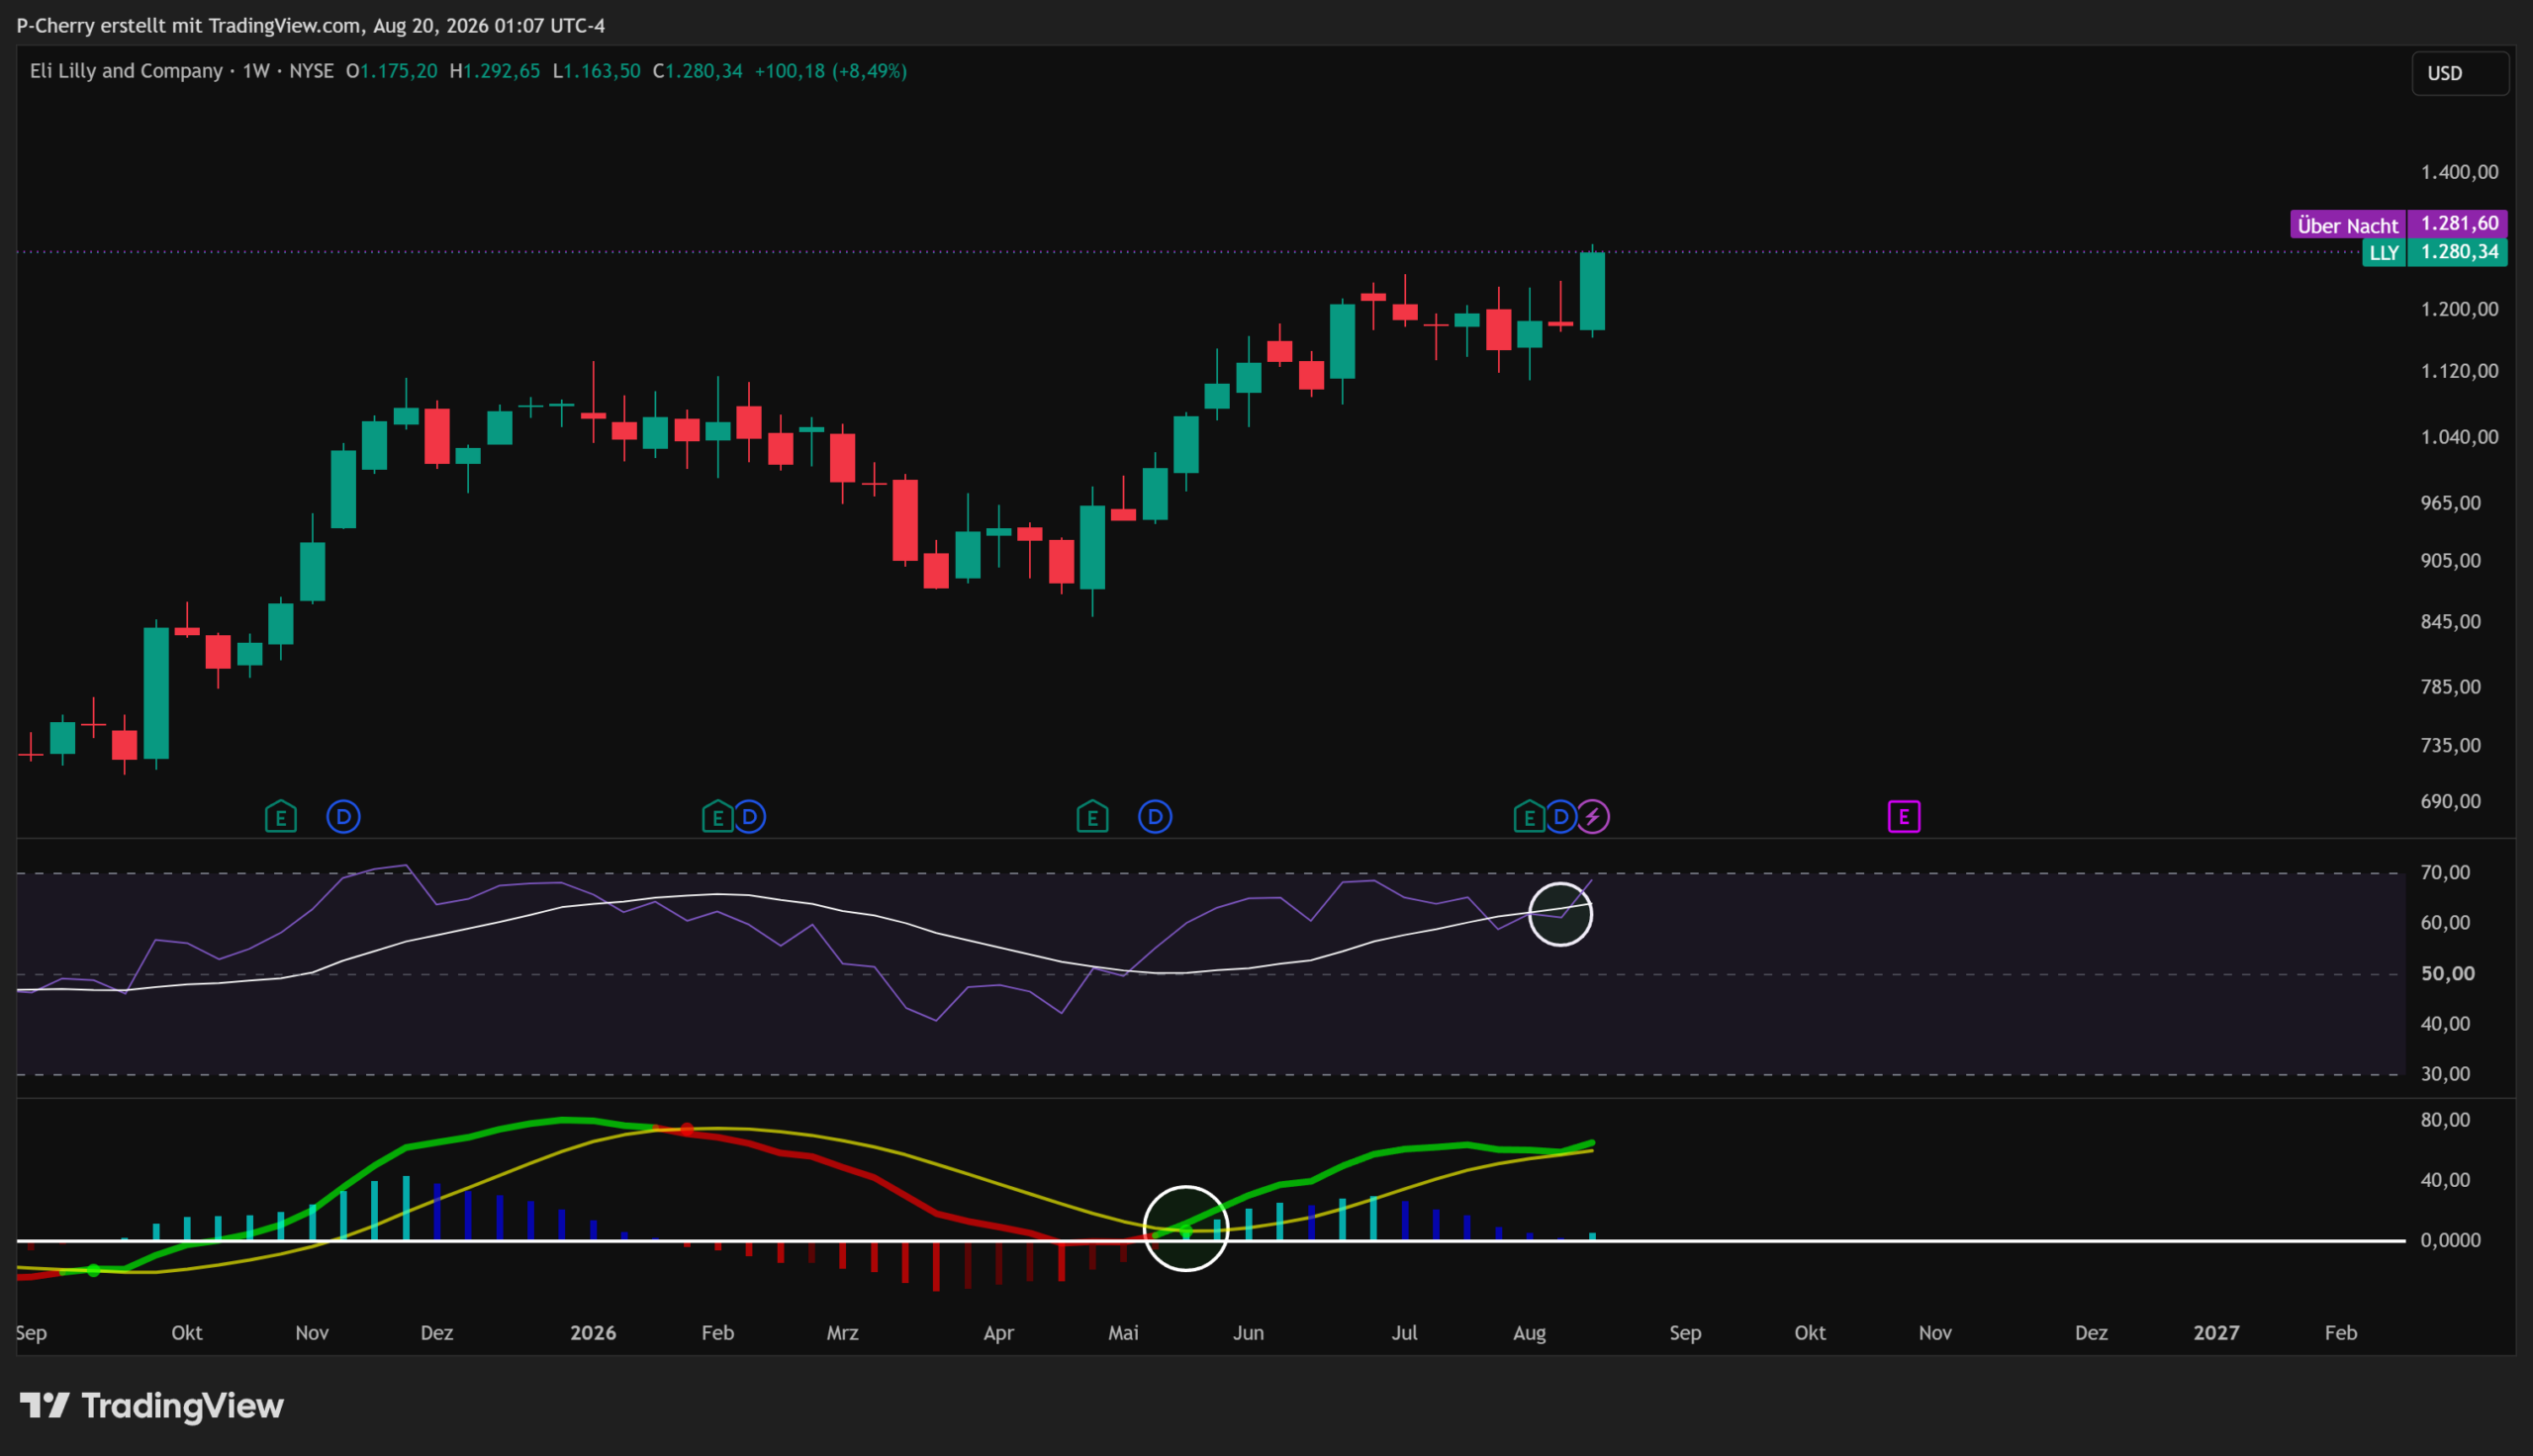
Task: Click the 1.120,00 price axis label
Action: 2459,371
